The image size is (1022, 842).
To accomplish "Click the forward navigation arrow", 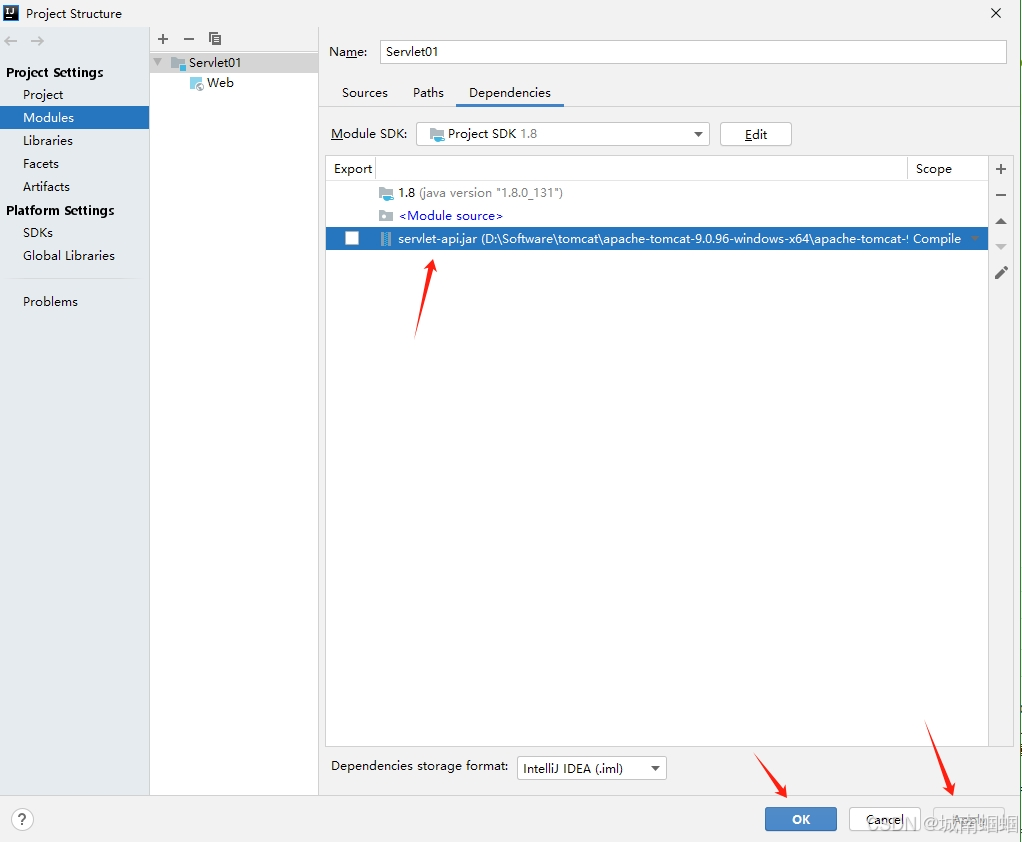I will (37, 41).
